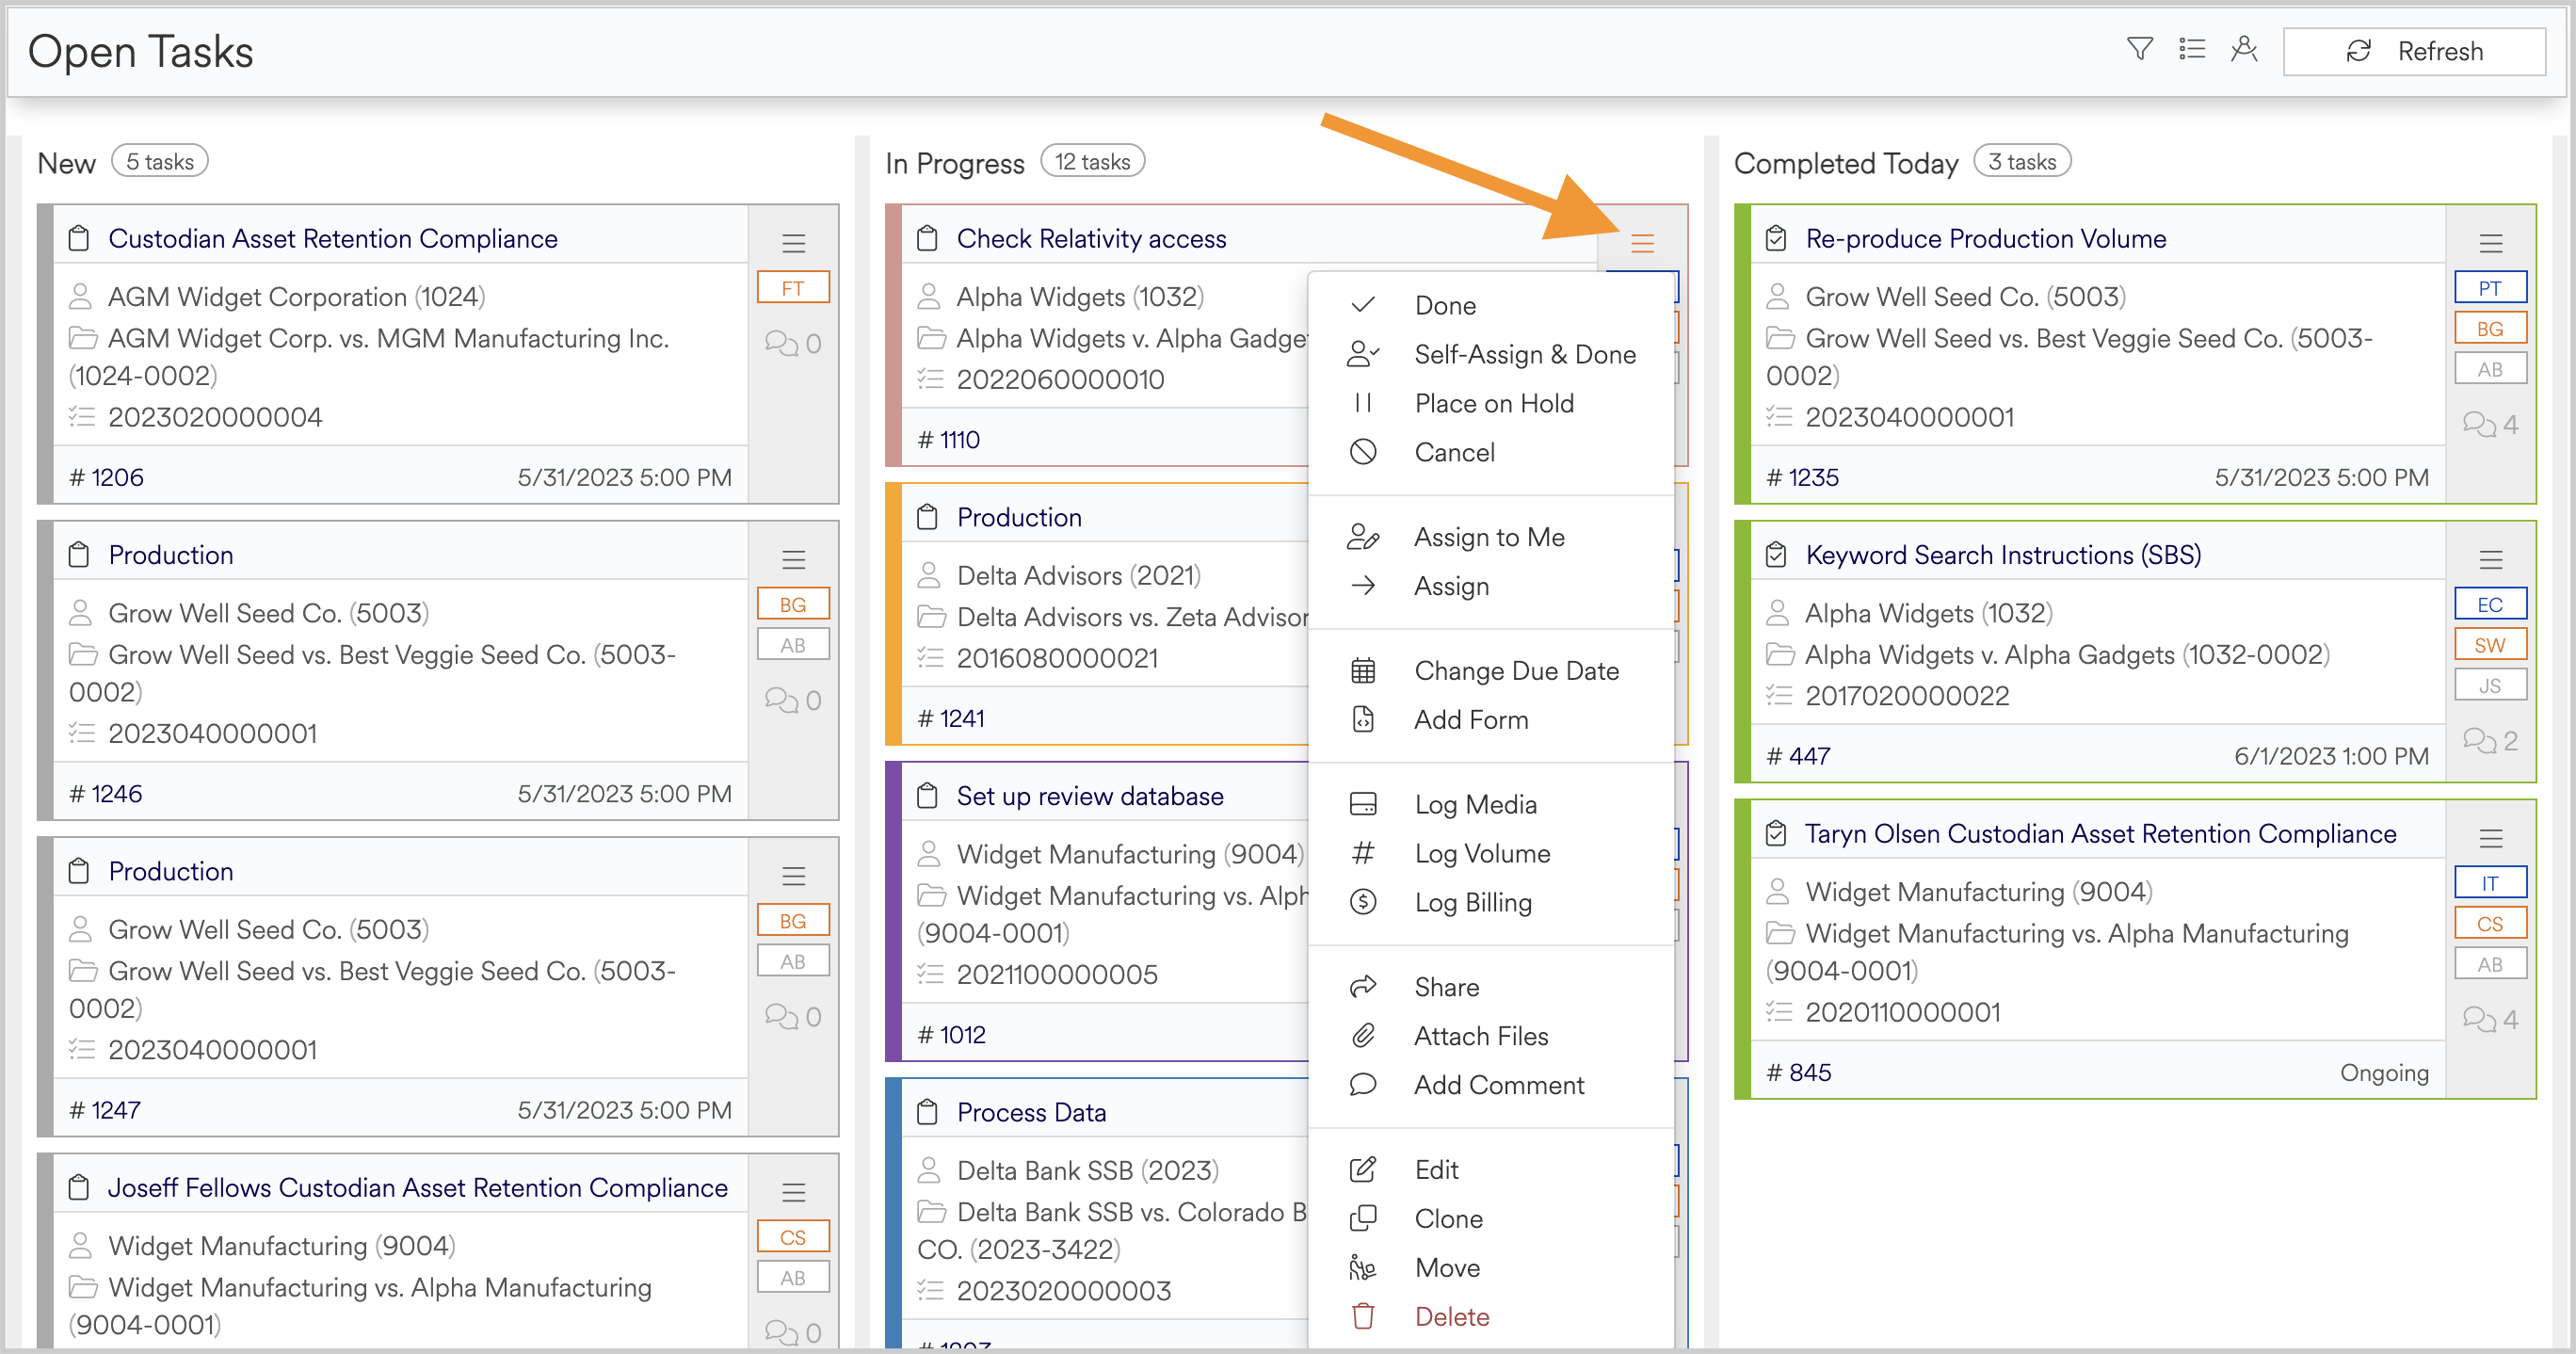Switch to list view icon
Viewport: 2576px width, 1354px height.
point(2192,50)
